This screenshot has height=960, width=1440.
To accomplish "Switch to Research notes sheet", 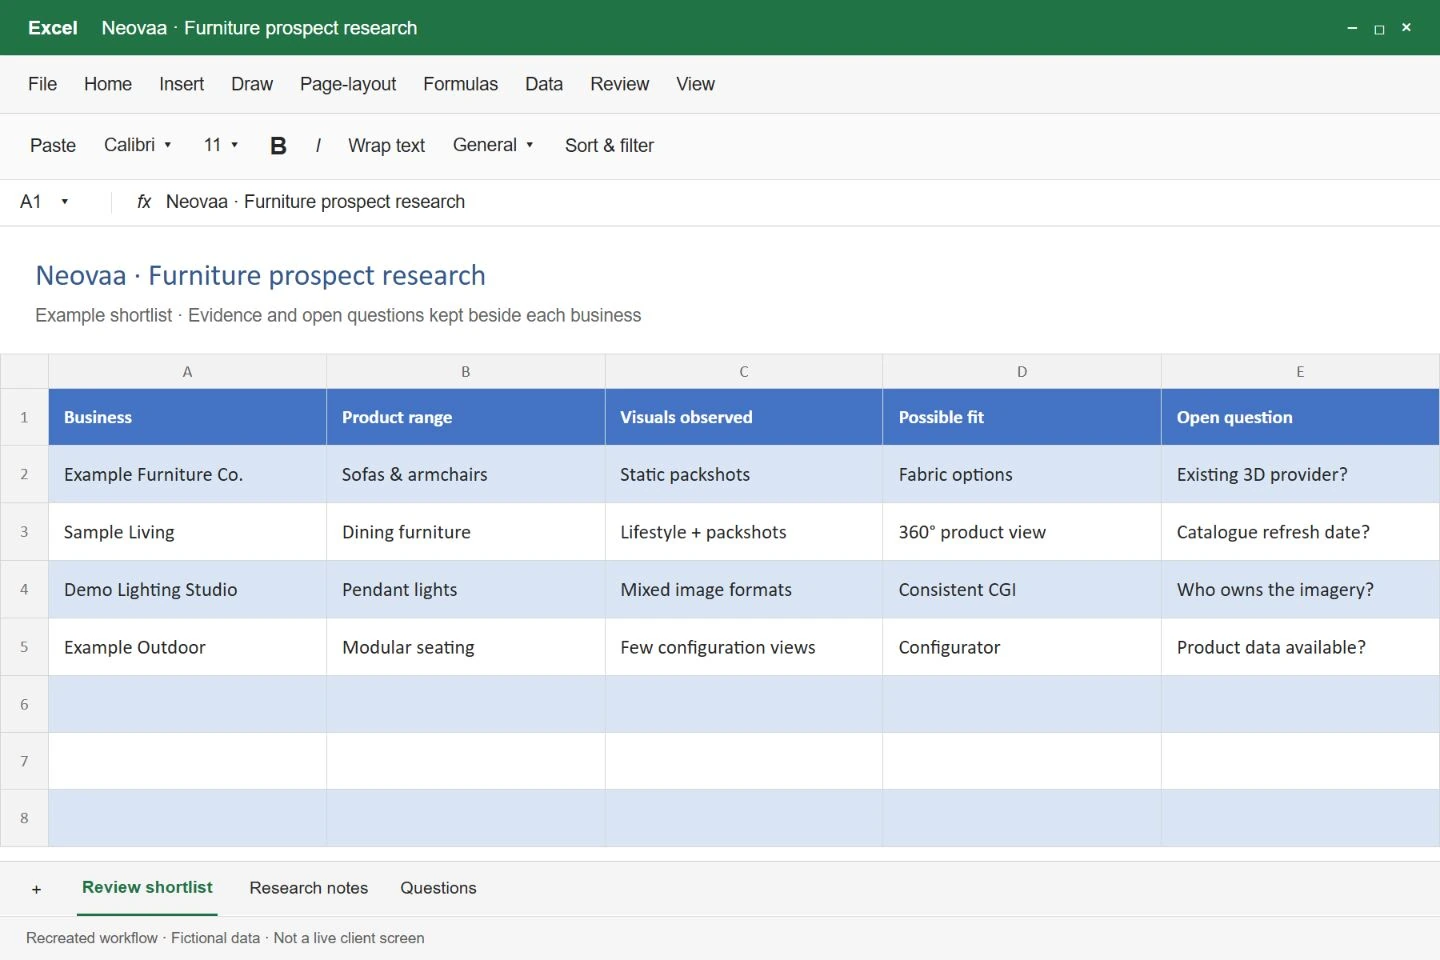I will point(309,888).
